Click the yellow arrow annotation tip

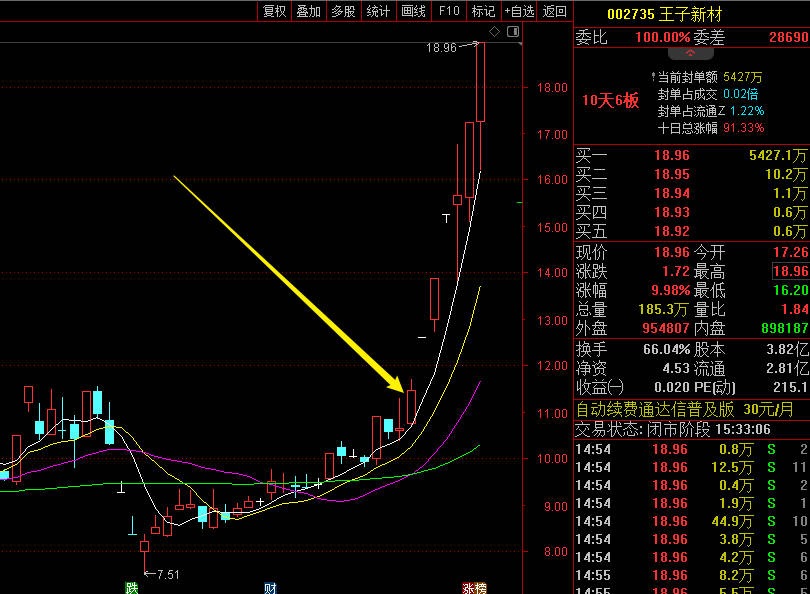(399, 387)
